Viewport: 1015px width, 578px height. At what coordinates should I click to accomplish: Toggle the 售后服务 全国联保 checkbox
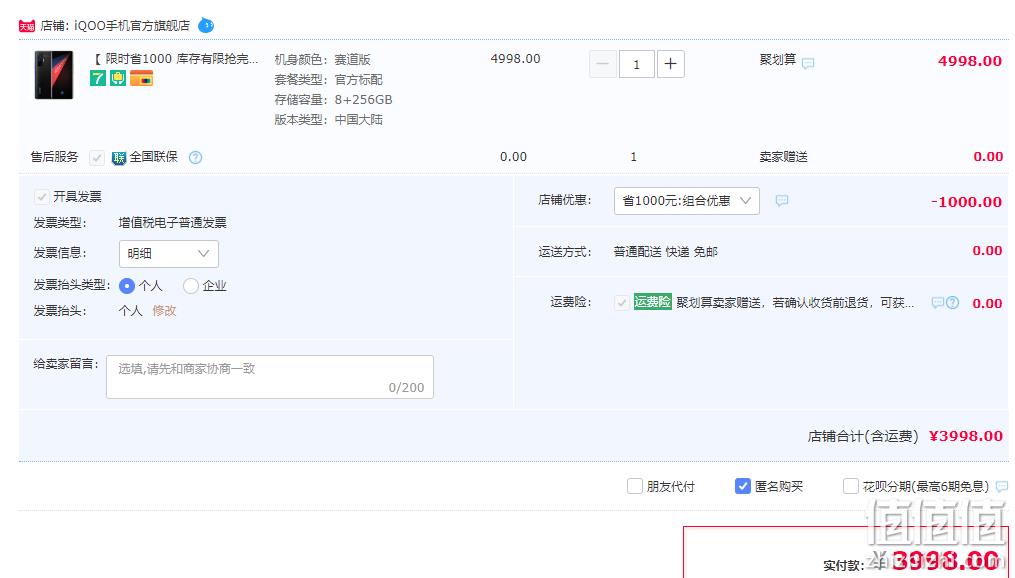pos(96,157)
